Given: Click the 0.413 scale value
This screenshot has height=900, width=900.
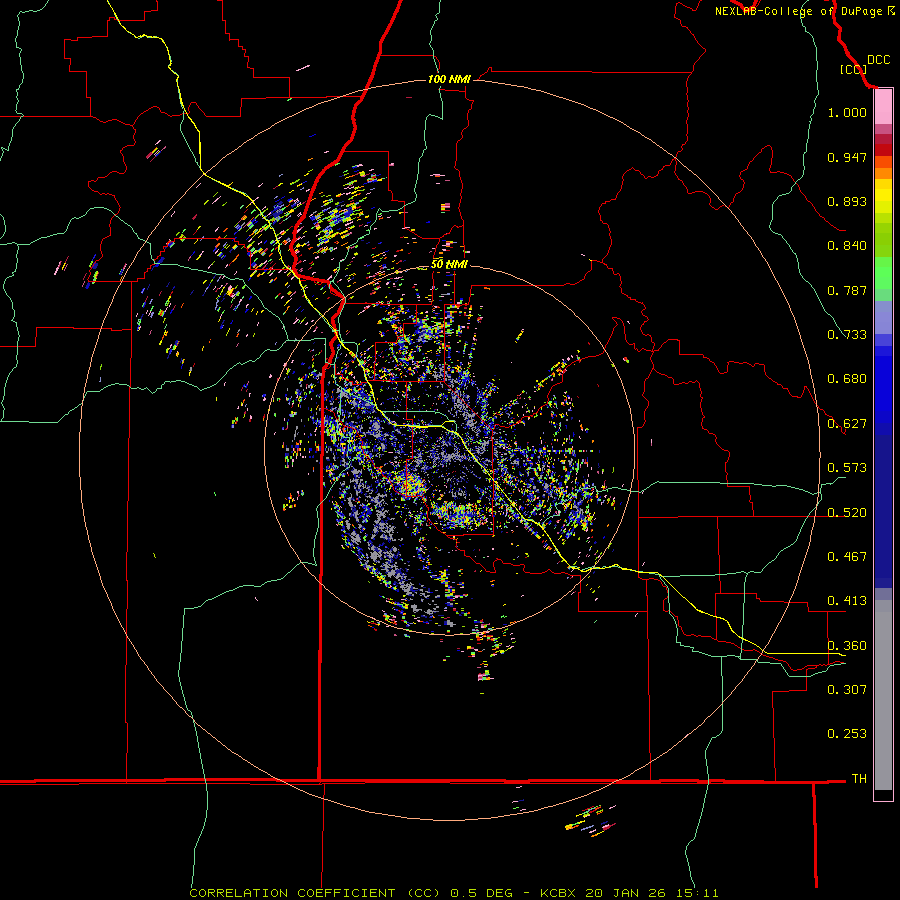Looking at the screenshot, I should click(847, 601).
